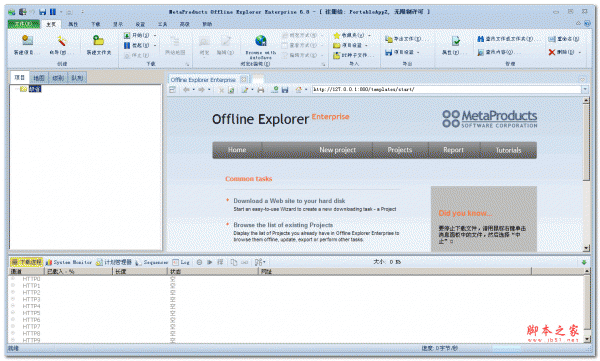This screenshot has width=600, height=361.
Task: Click the browser Home icon
Action: (x=298, y=90)
